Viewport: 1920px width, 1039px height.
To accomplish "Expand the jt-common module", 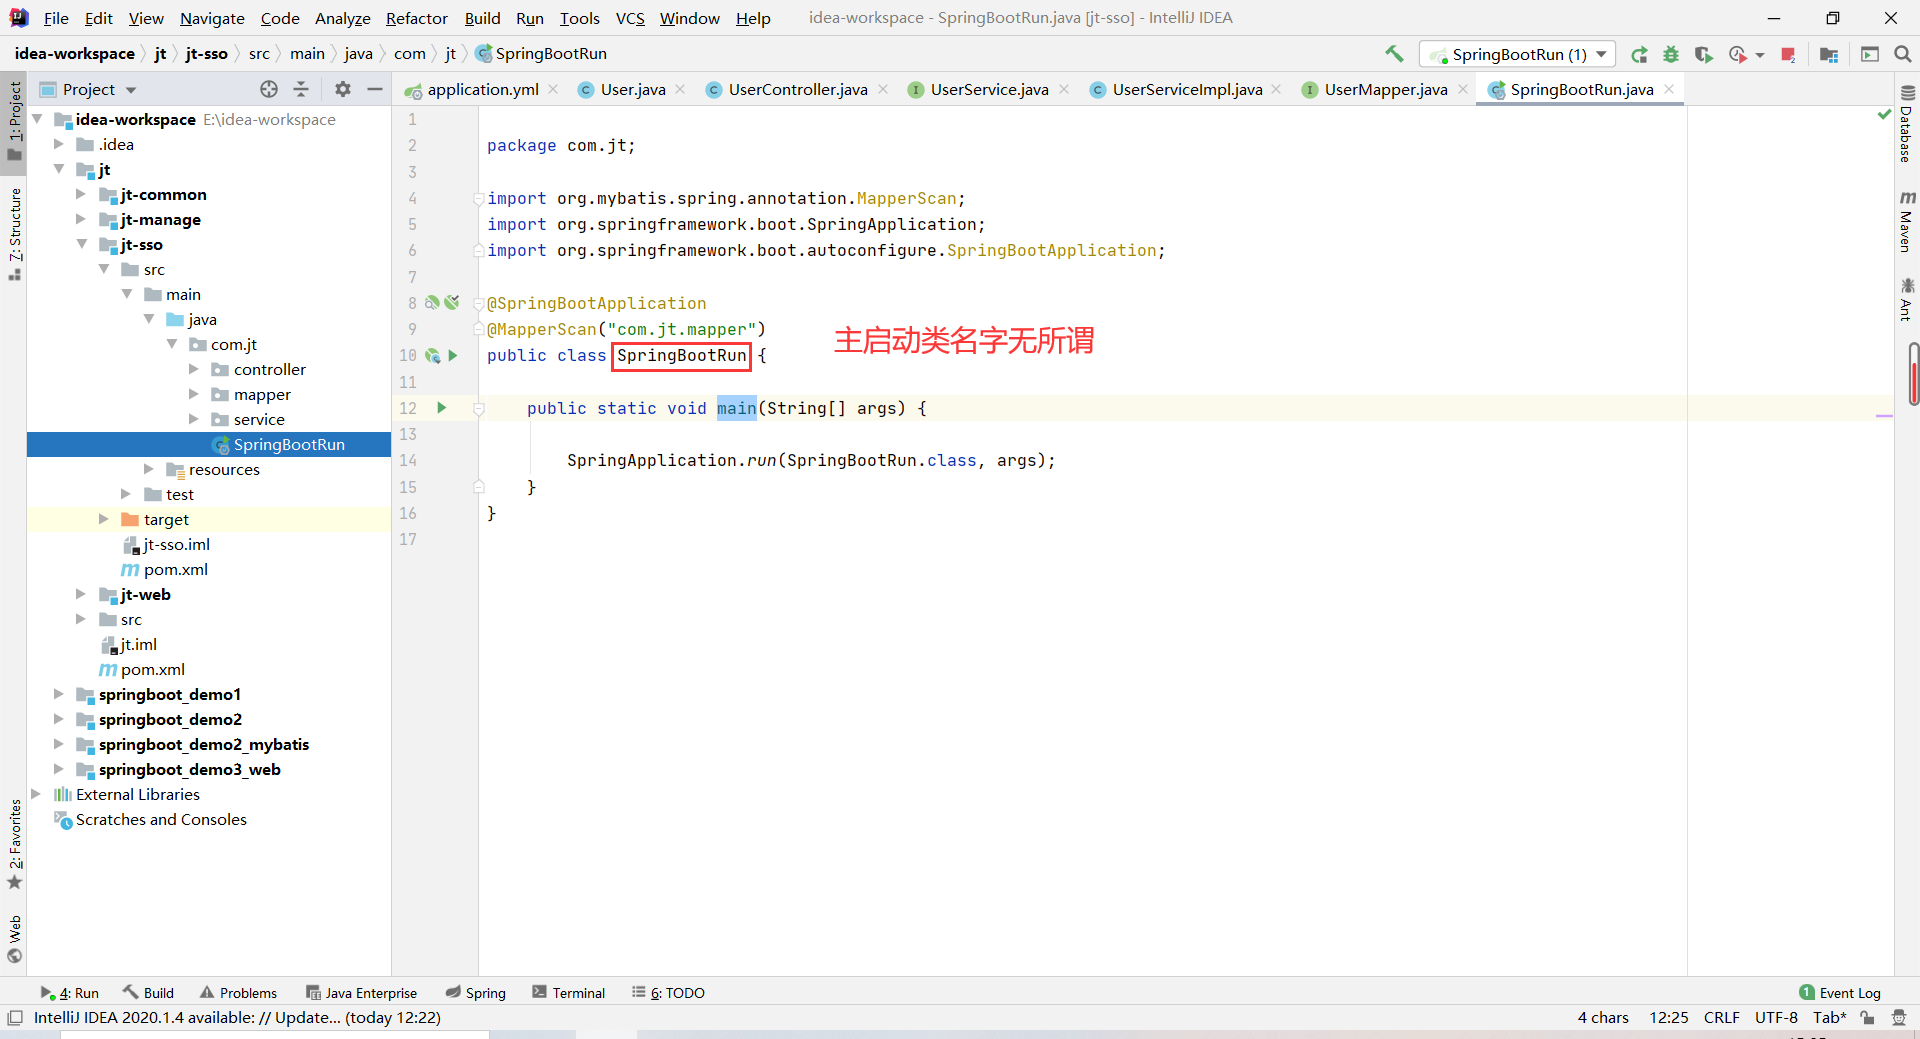I will tap(82, 194).
